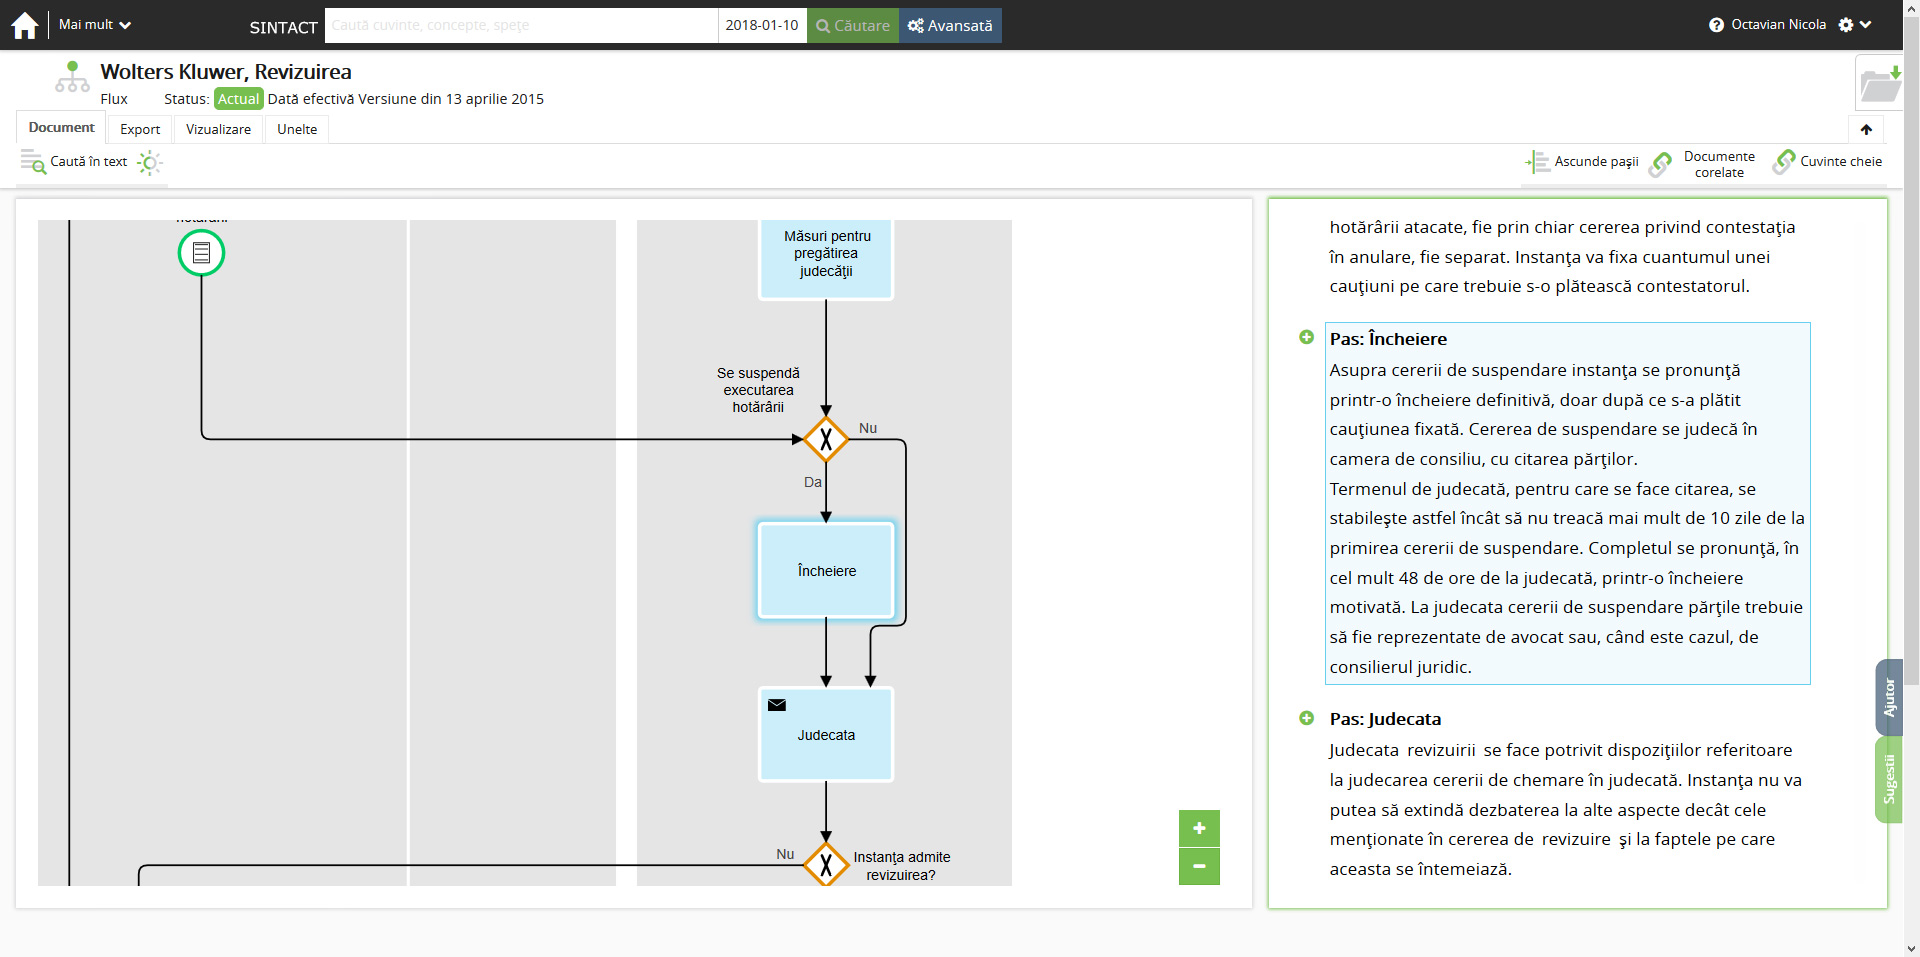Open Documente corelate links
The image size is (1920, 957).
pos(1705,164)
